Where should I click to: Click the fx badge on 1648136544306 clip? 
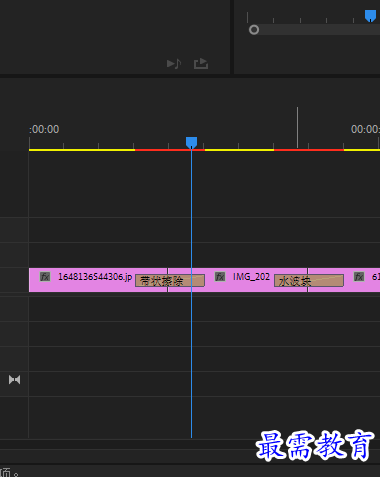click(45, 277)
